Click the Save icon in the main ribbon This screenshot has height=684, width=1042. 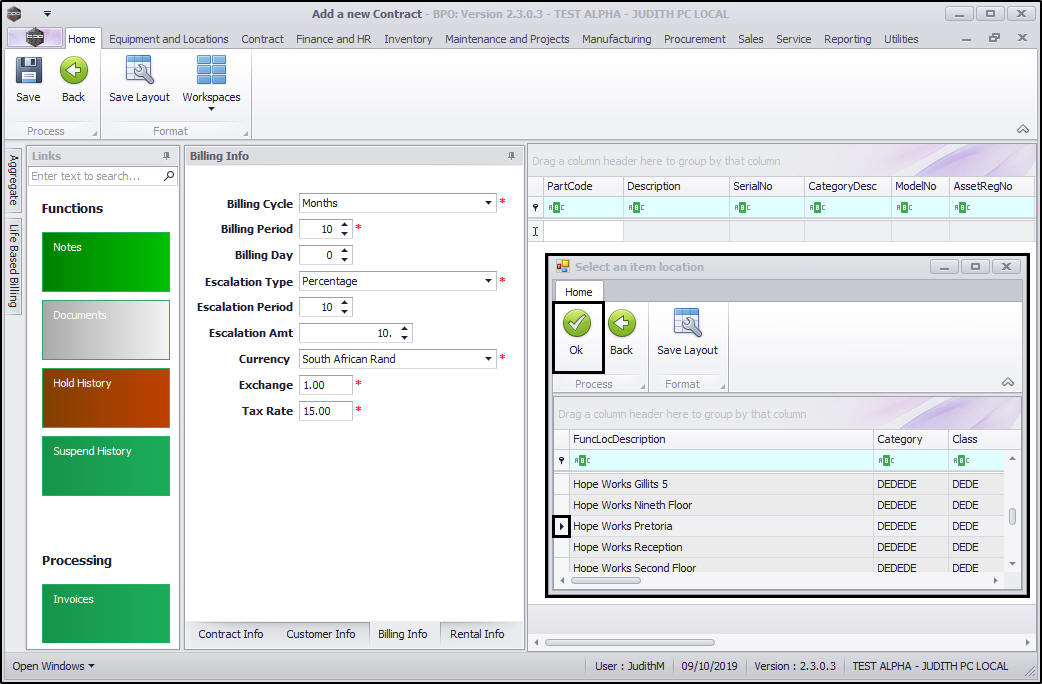pyautogui.click(x=28, y=72)
